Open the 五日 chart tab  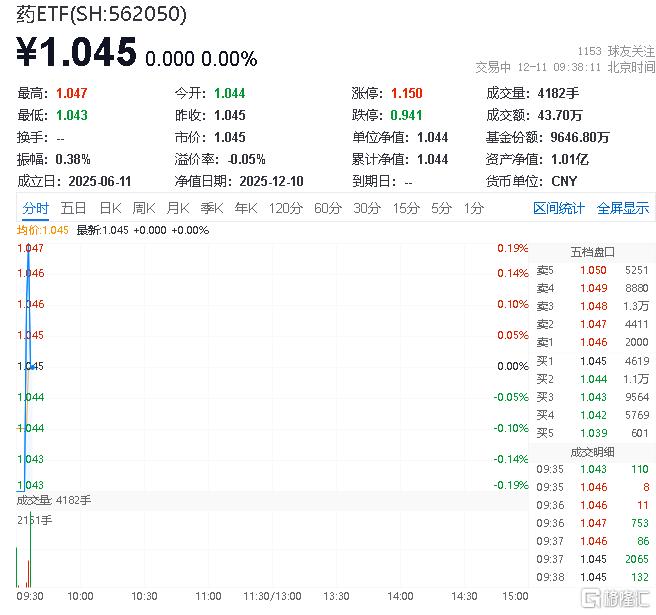coord(73,208)
